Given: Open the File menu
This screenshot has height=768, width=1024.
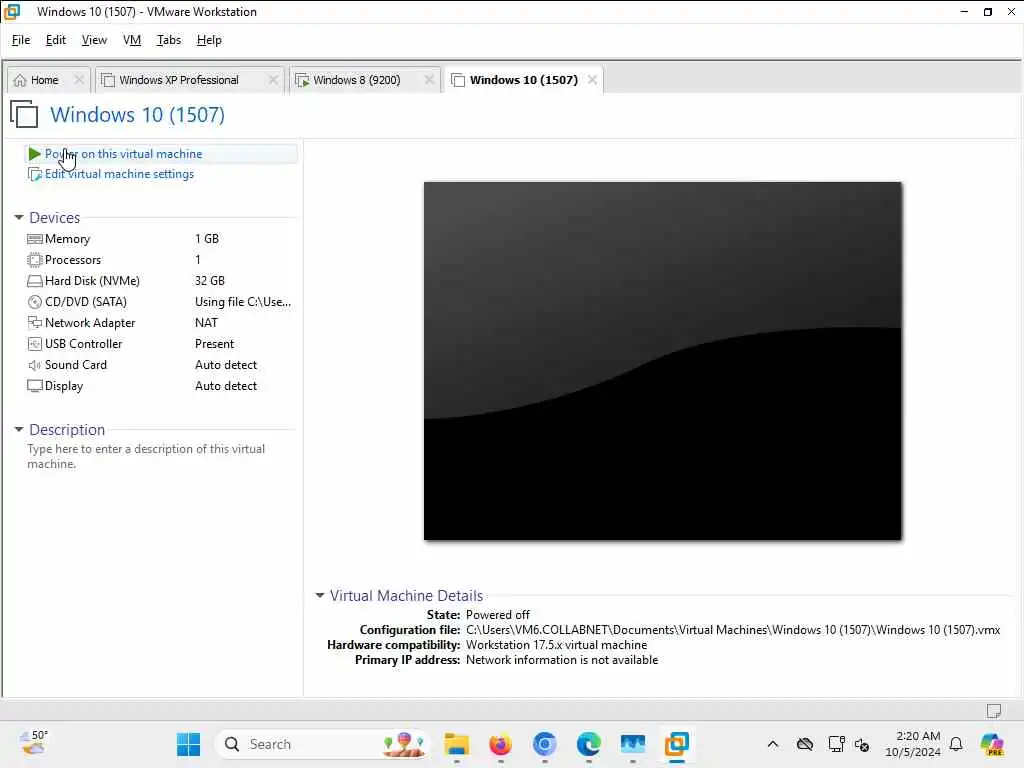Looking at the screenshot, I should pyautogui.click(x=21, y=40).
